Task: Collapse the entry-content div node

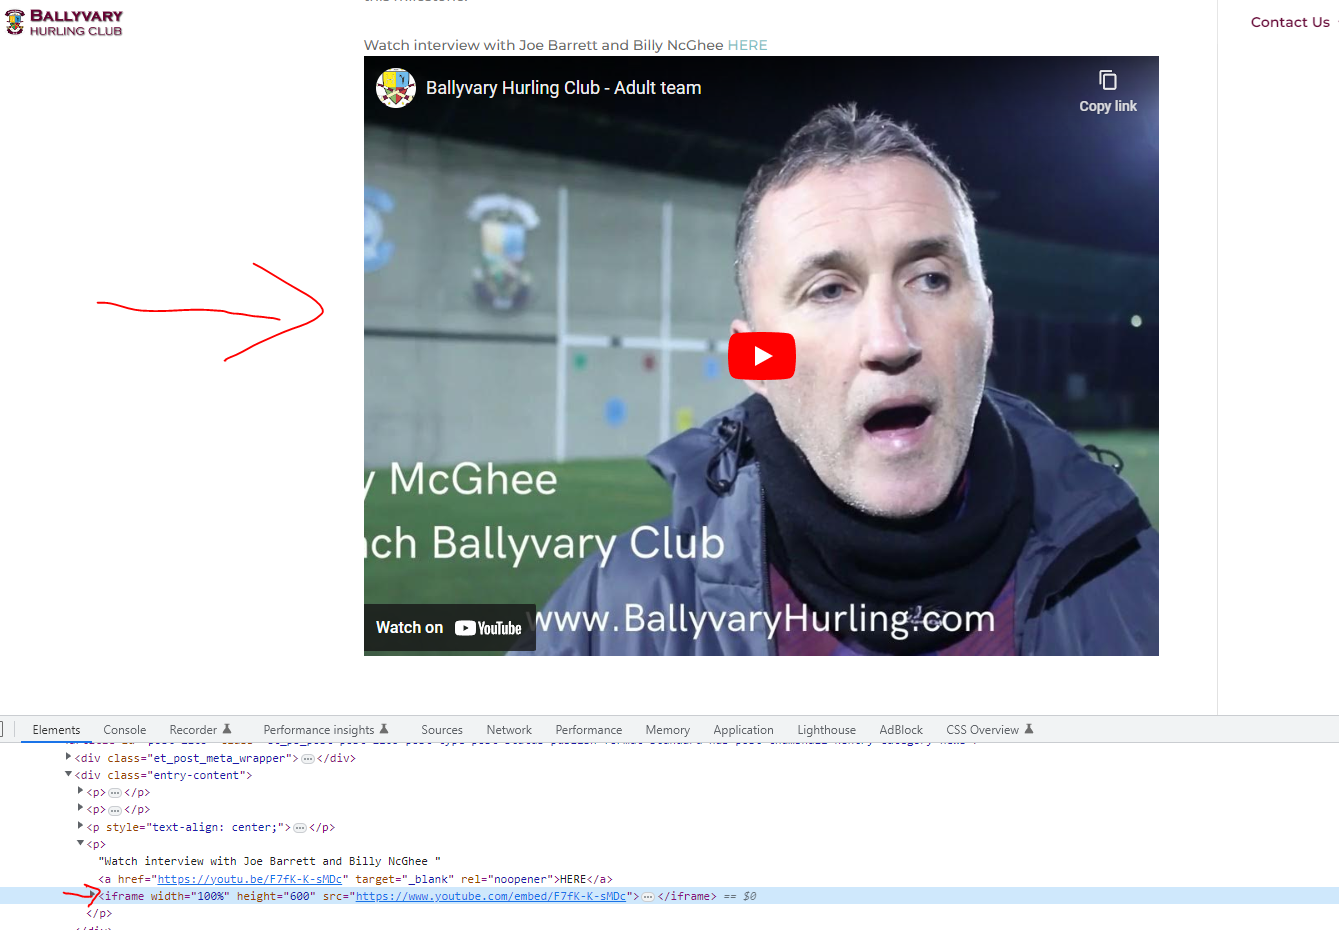Action: [x=68, y=774]
